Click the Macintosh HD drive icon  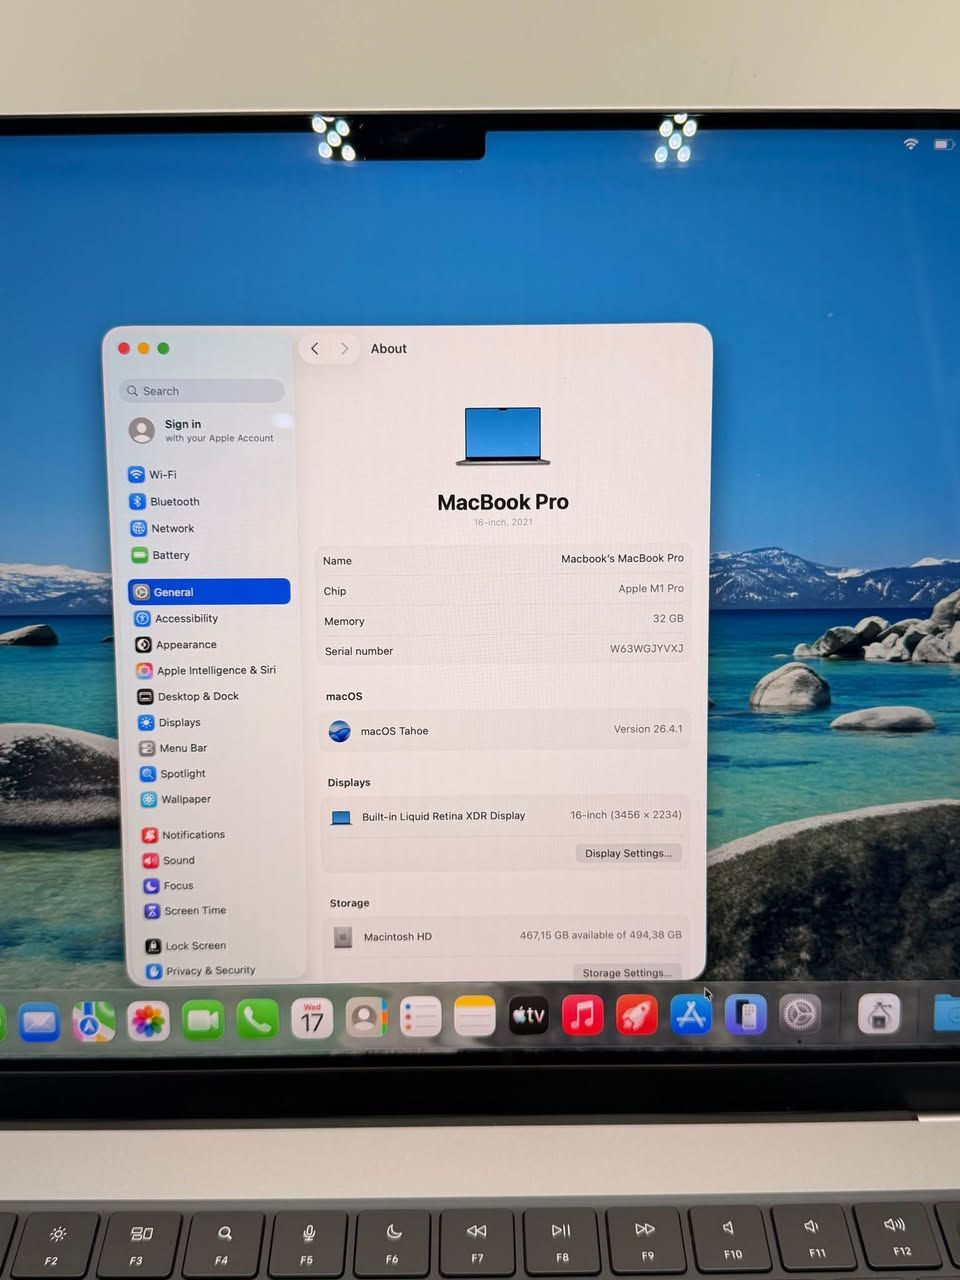(343, 937)
